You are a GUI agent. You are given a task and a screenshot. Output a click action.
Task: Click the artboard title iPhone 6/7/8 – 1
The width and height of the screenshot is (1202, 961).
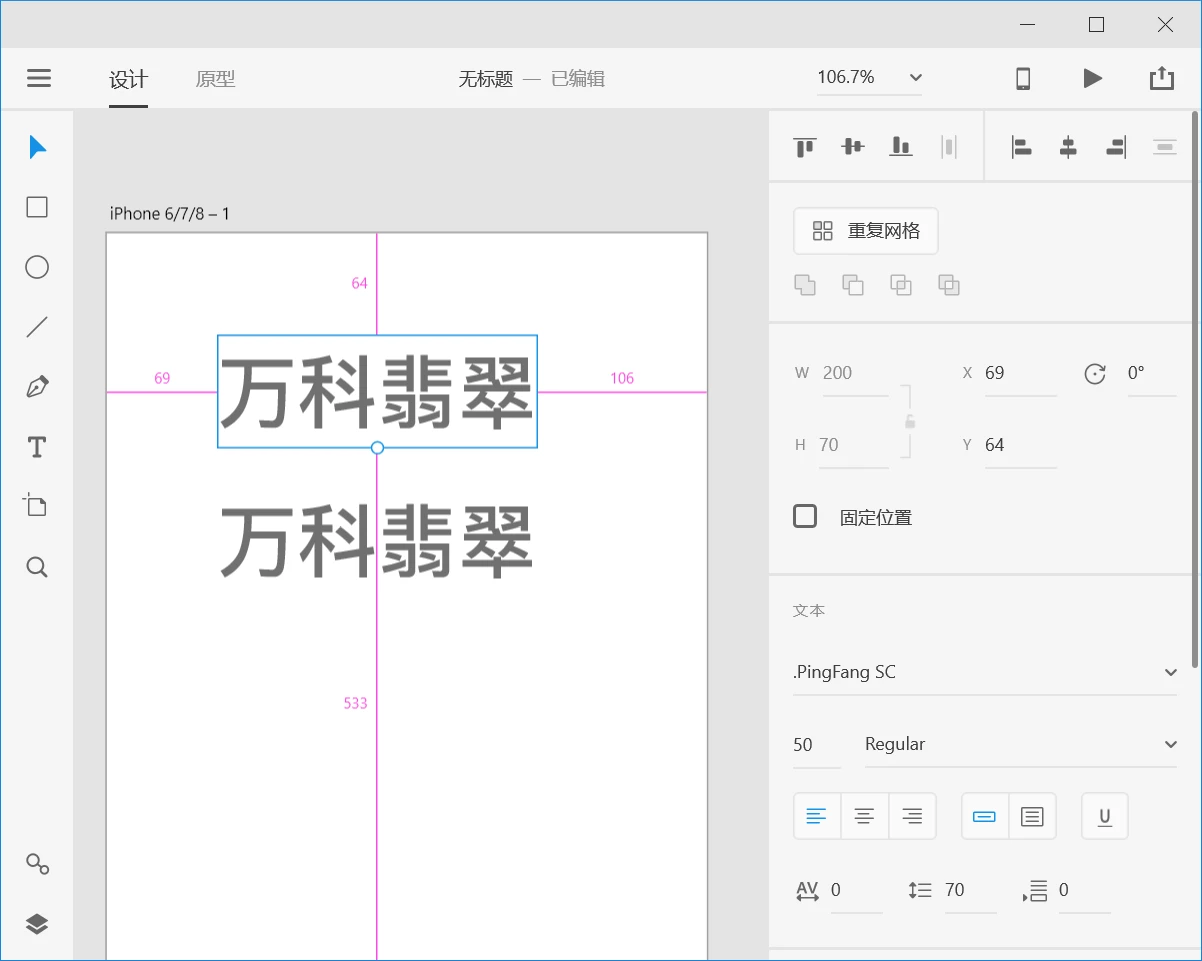click(x=169, y=213)
